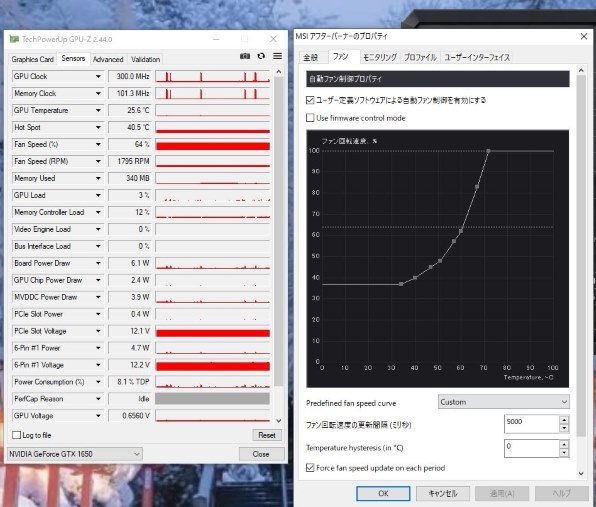Image resolution: width=596 pixels, height=507 pixels.
Task: Click the GPU-Z sensors scroll up arrow
Action: pyautogui.click(x=279, y=71)
